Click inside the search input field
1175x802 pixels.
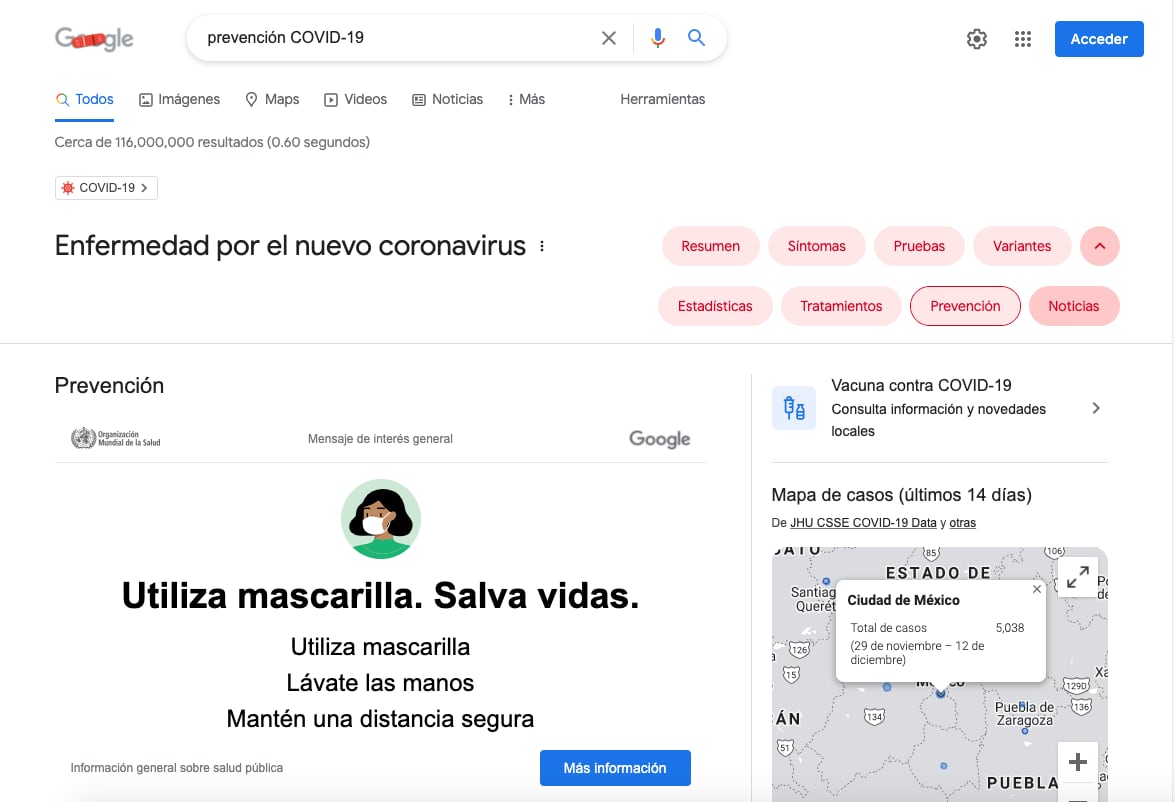coord(400,37)
